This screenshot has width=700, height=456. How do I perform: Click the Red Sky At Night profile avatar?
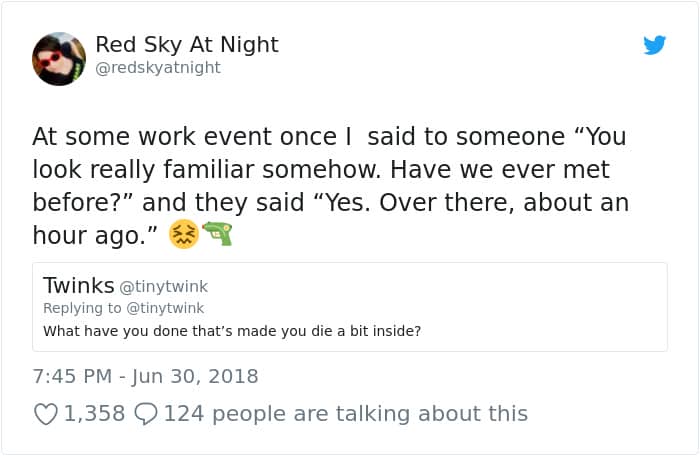pyautogui.click(x=59, y=58)
